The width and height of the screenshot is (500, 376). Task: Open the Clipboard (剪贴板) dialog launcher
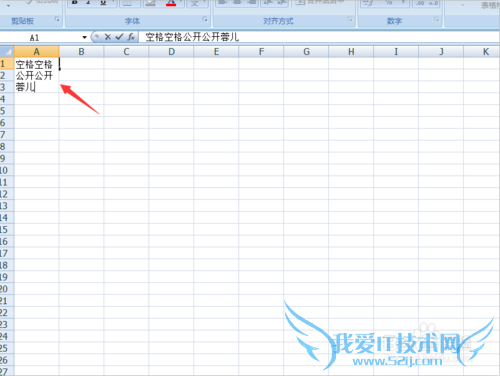coord(57,20)
